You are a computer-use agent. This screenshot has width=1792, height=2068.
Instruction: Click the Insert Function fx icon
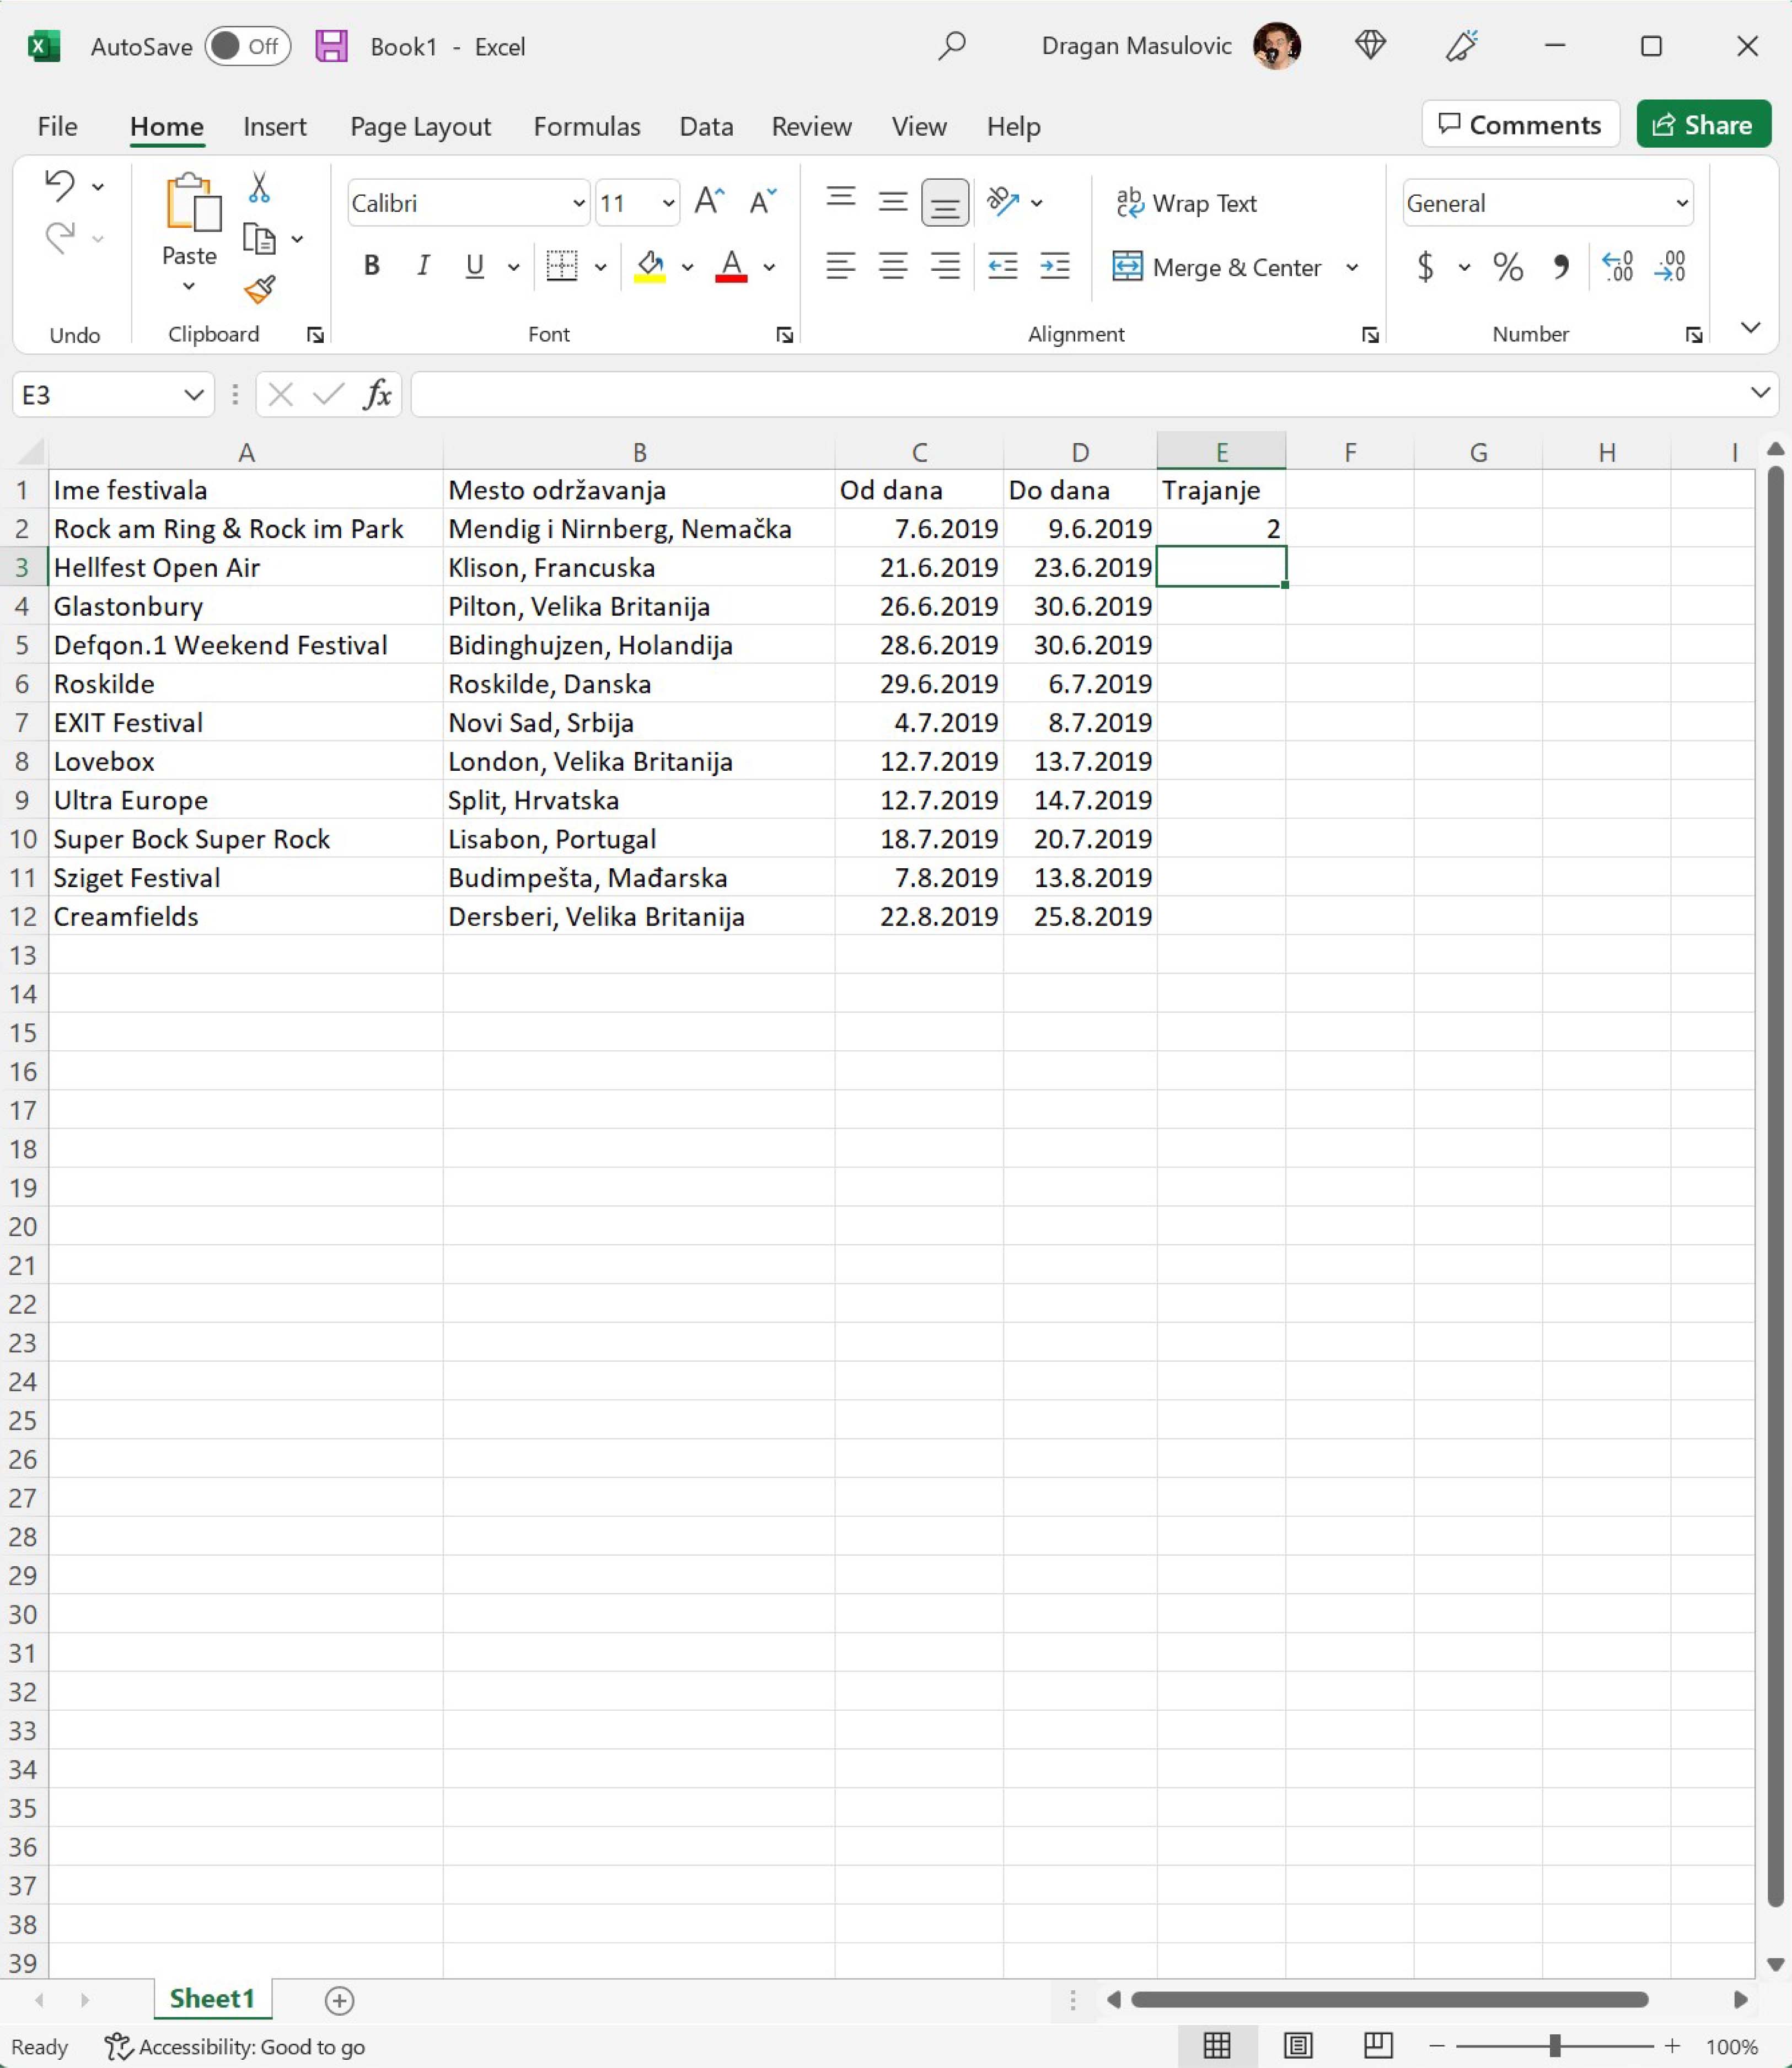(x=377, y=395)
